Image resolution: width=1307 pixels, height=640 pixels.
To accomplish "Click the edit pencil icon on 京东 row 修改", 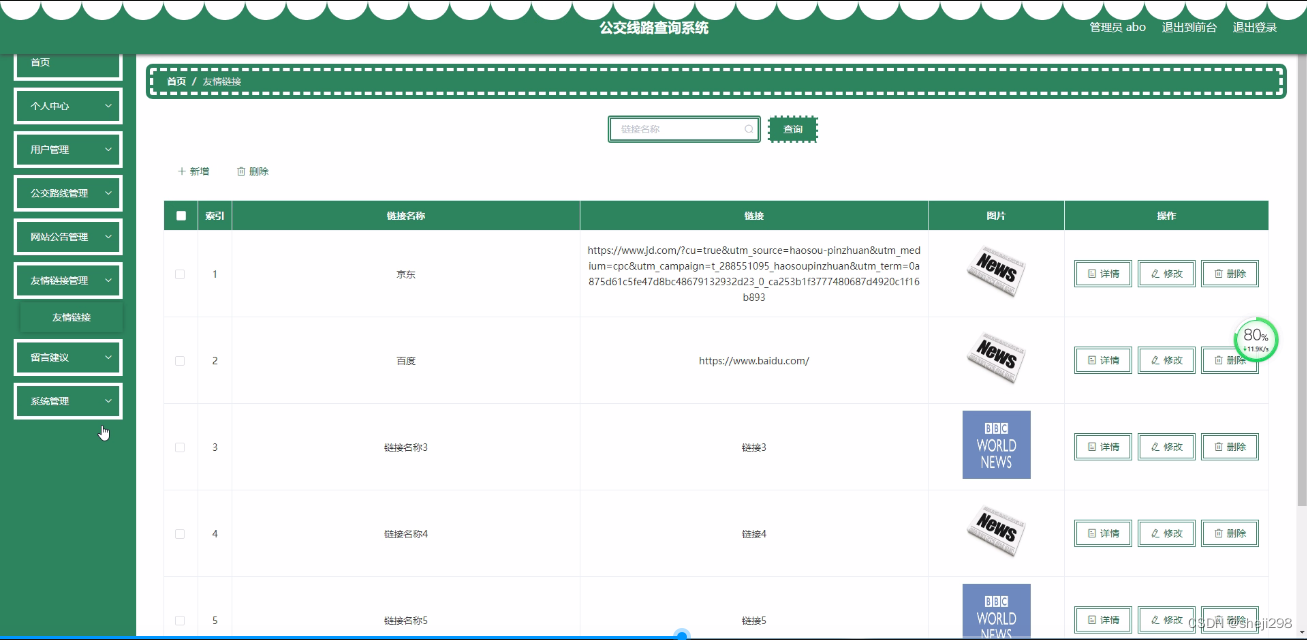I will [1153, 273].
